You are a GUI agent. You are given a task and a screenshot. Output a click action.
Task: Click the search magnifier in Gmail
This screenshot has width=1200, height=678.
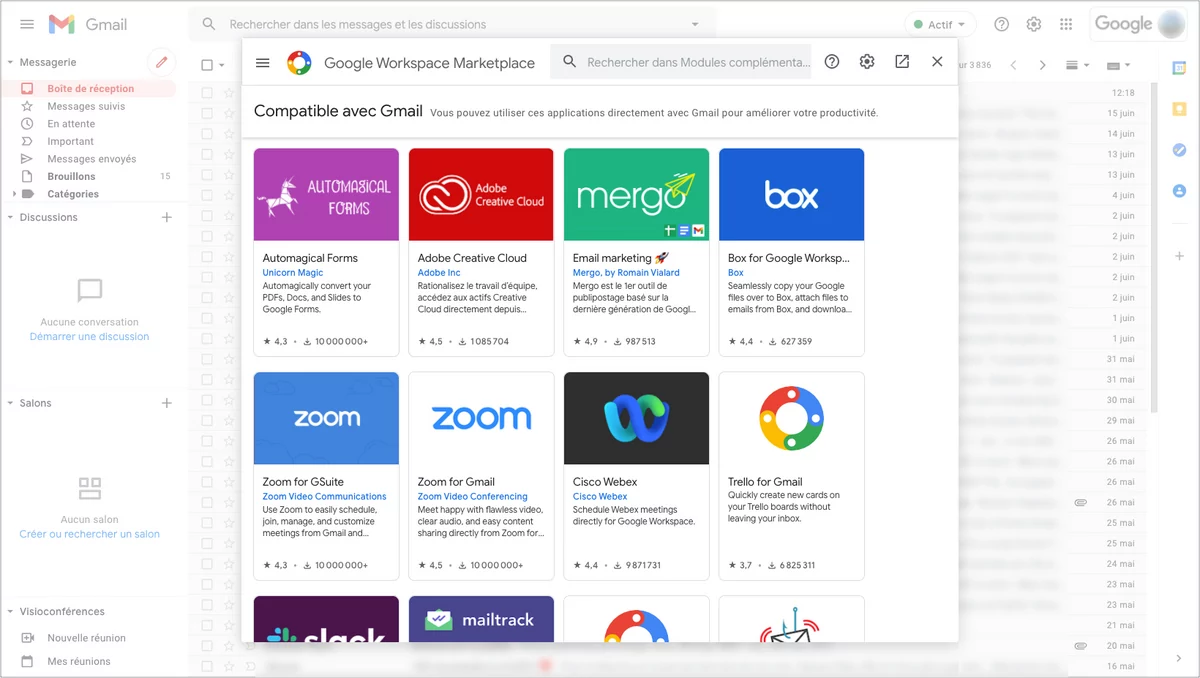209,24
